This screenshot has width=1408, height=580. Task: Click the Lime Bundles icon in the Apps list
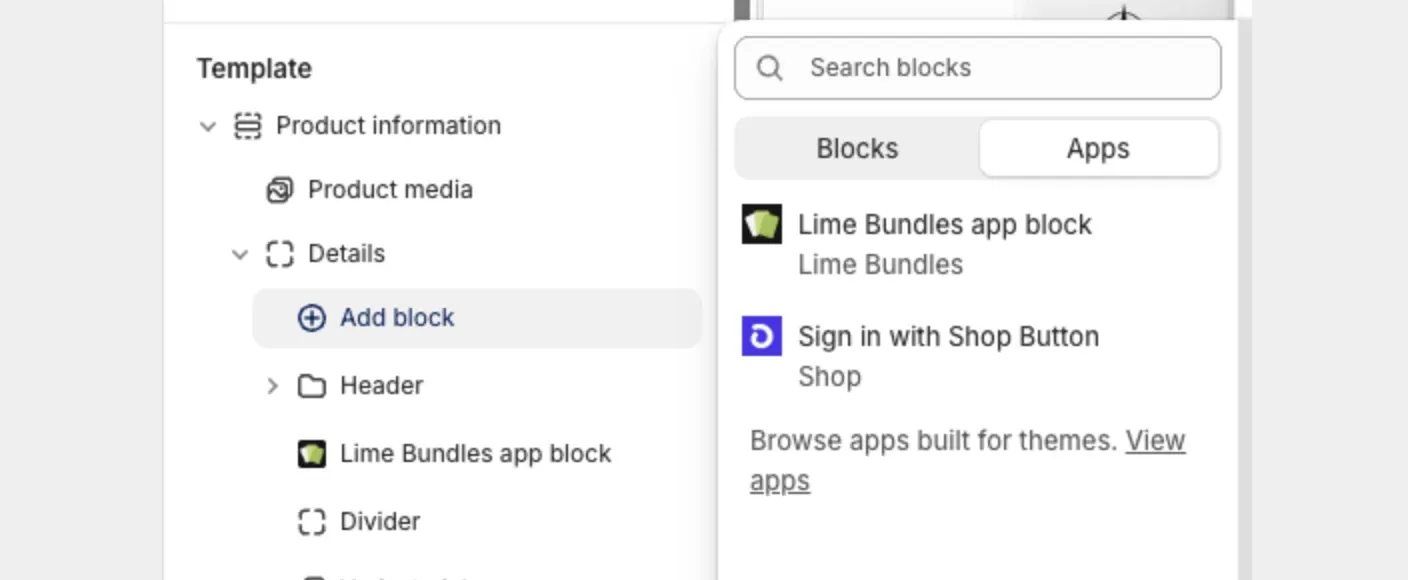[762, 224]
